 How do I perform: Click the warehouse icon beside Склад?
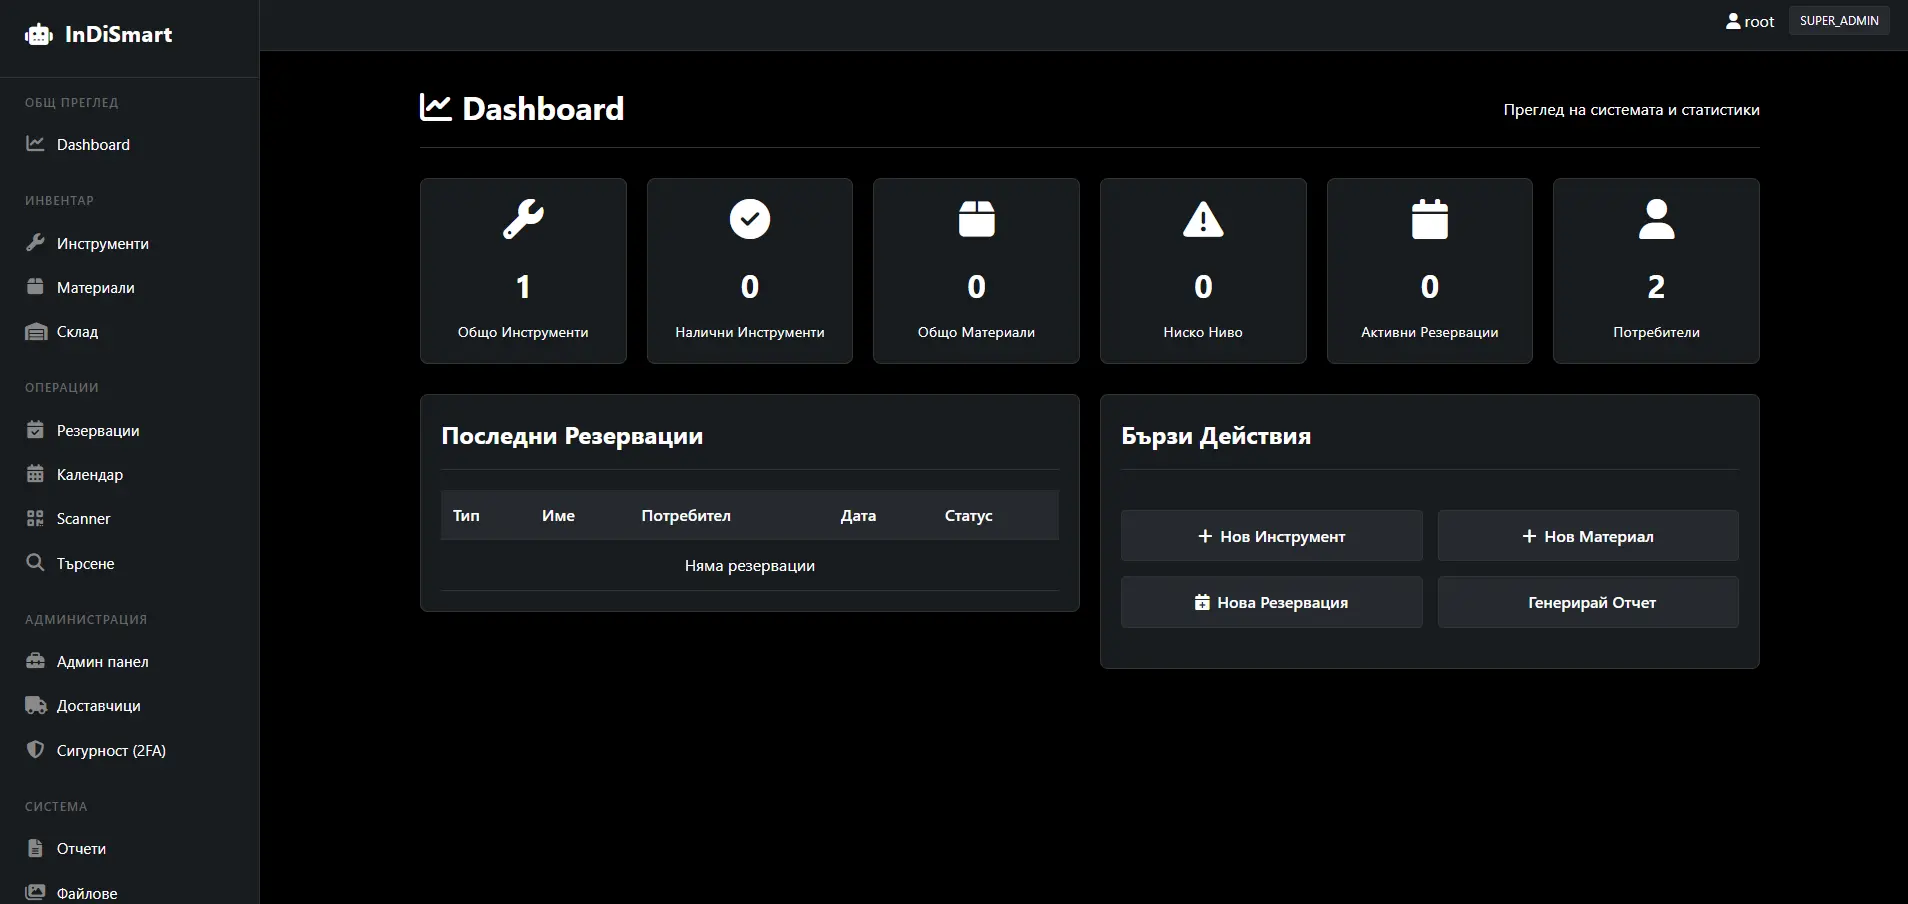tap(35, 331)
